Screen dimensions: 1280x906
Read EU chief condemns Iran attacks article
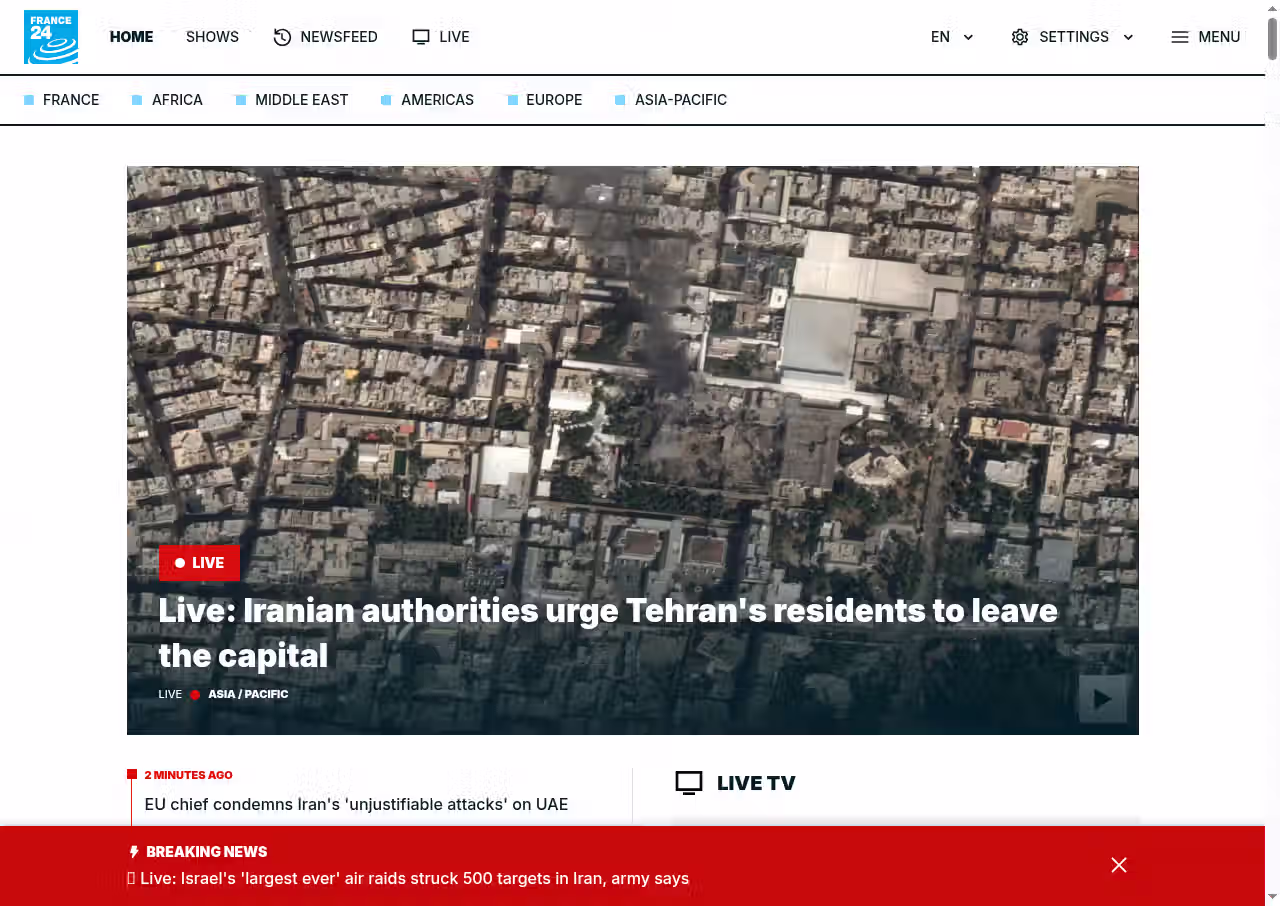coord(356,804)
